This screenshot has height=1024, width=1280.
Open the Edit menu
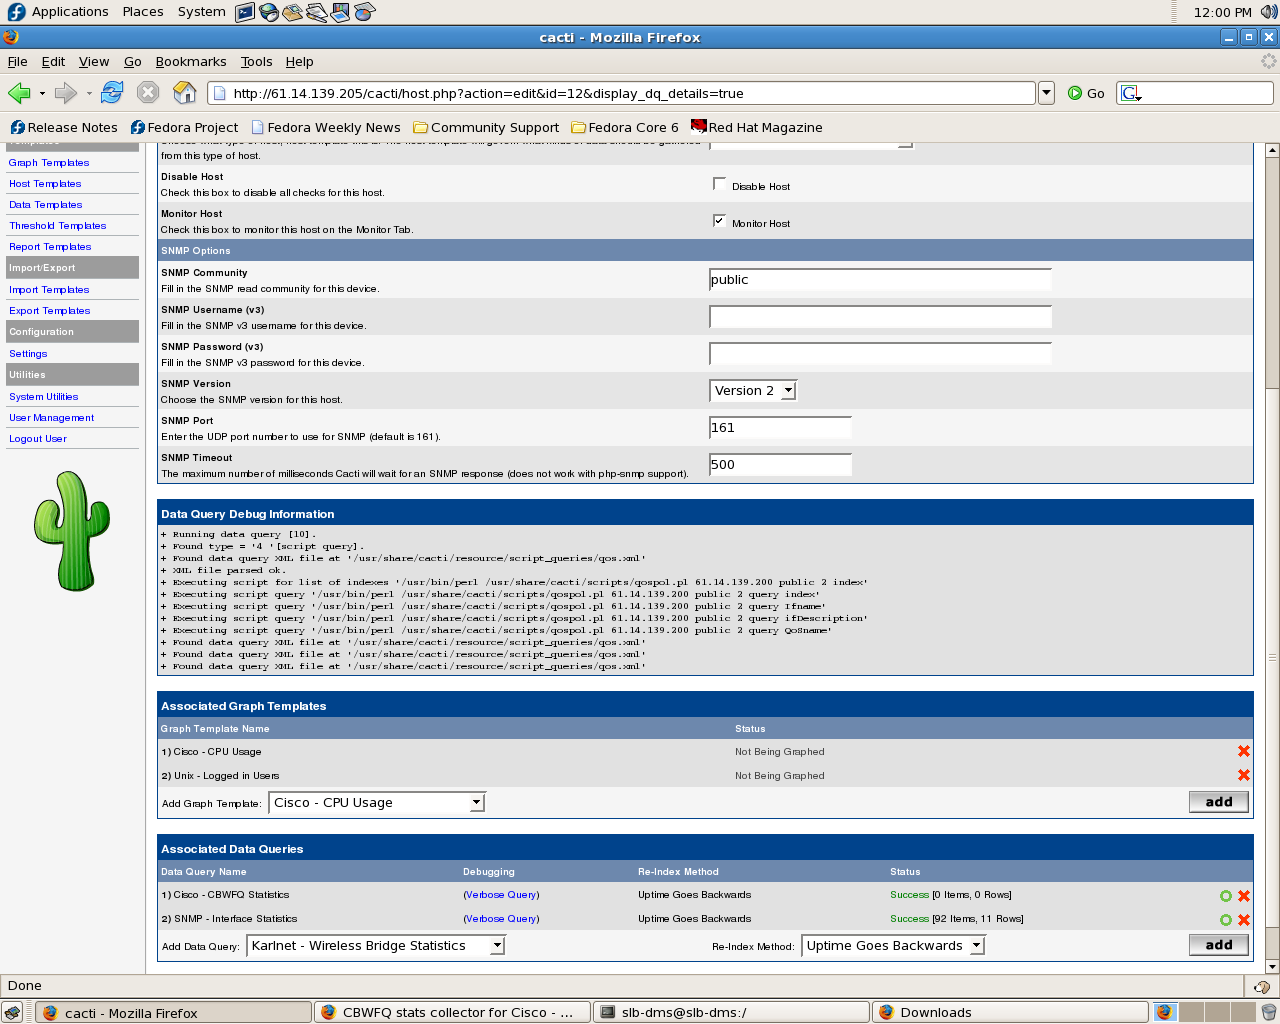pos(53,61)
